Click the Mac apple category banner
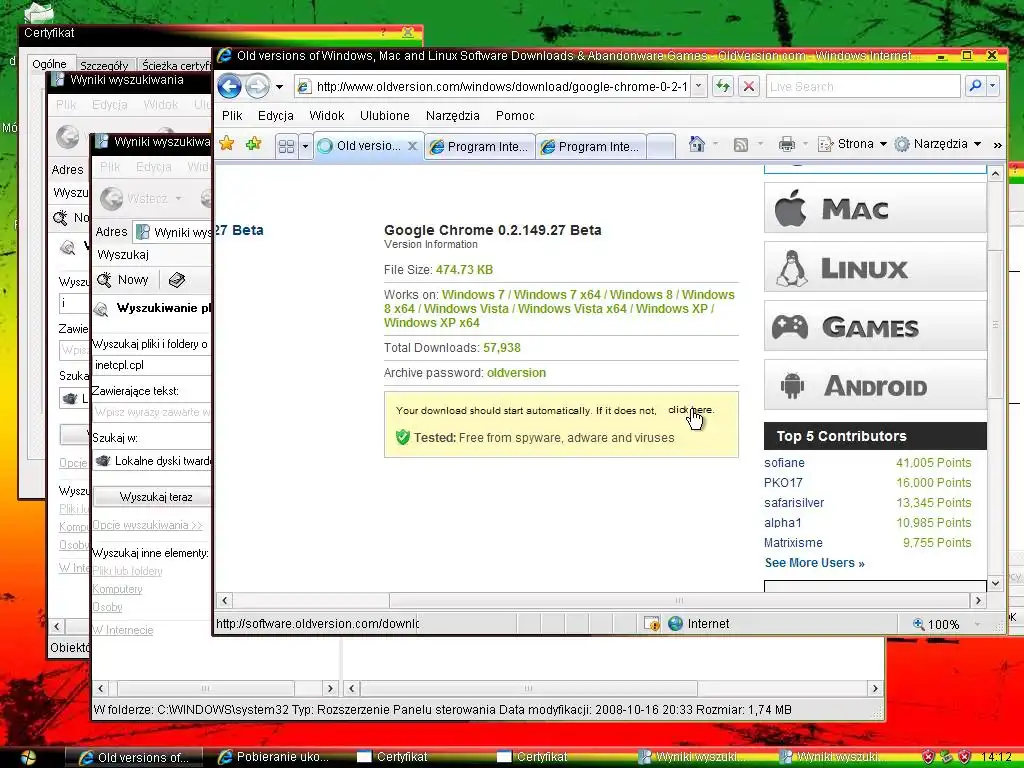The height and width of the screenshot is (768, 1024). 875,208
